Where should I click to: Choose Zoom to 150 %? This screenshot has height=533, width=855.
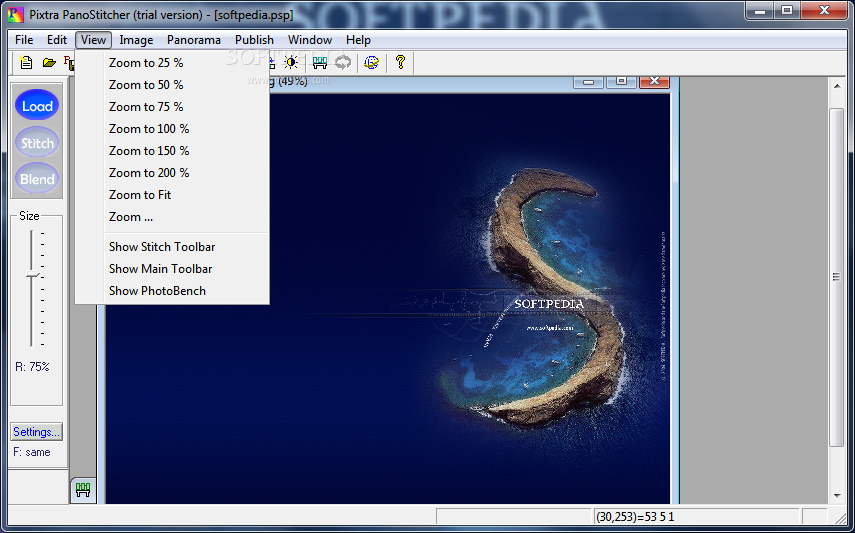pos(172,151)
